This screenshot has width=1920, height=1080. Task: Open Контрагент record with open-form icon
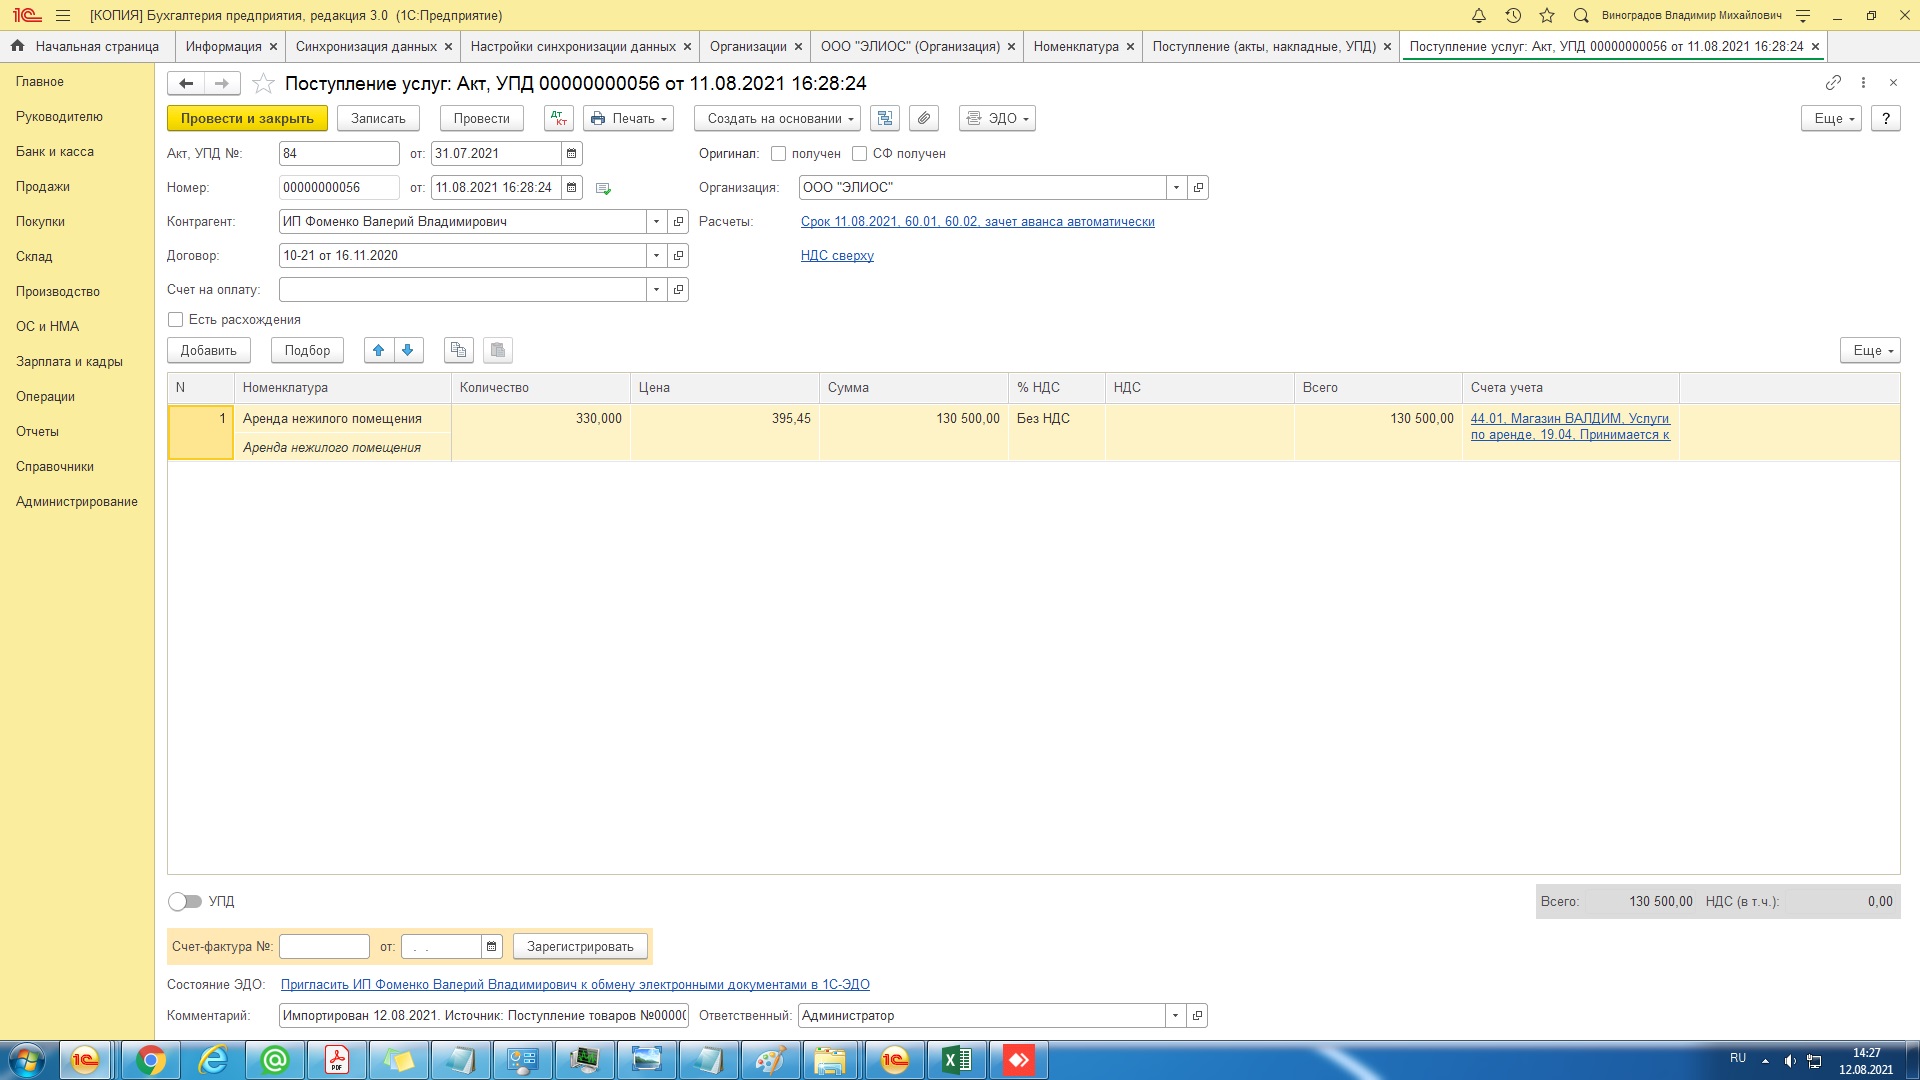point(679,222)
